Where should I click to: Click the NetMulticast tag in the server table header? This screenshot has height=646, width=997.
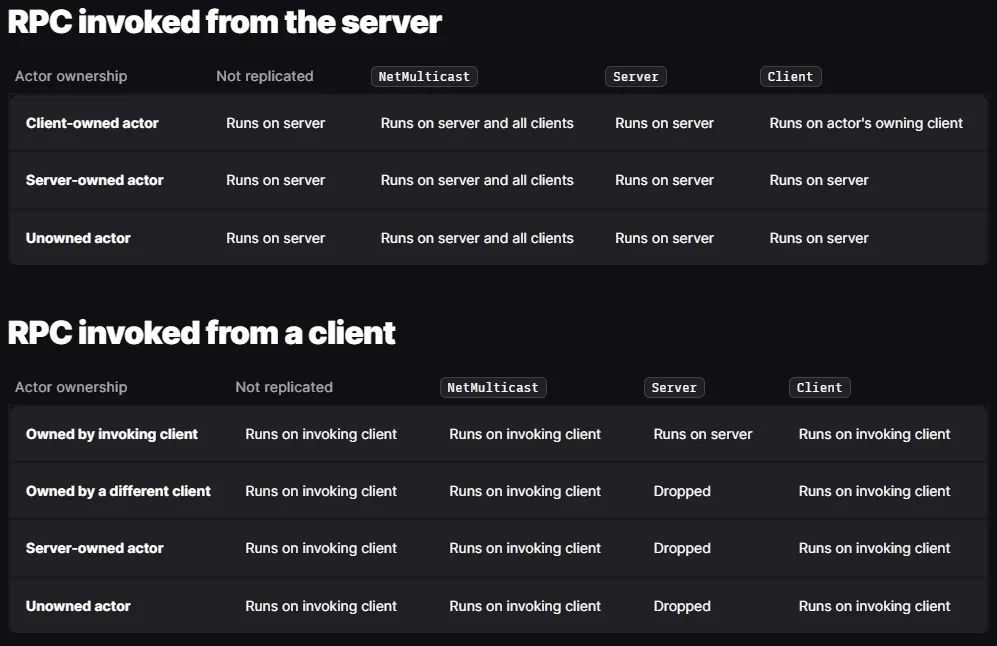424,76
